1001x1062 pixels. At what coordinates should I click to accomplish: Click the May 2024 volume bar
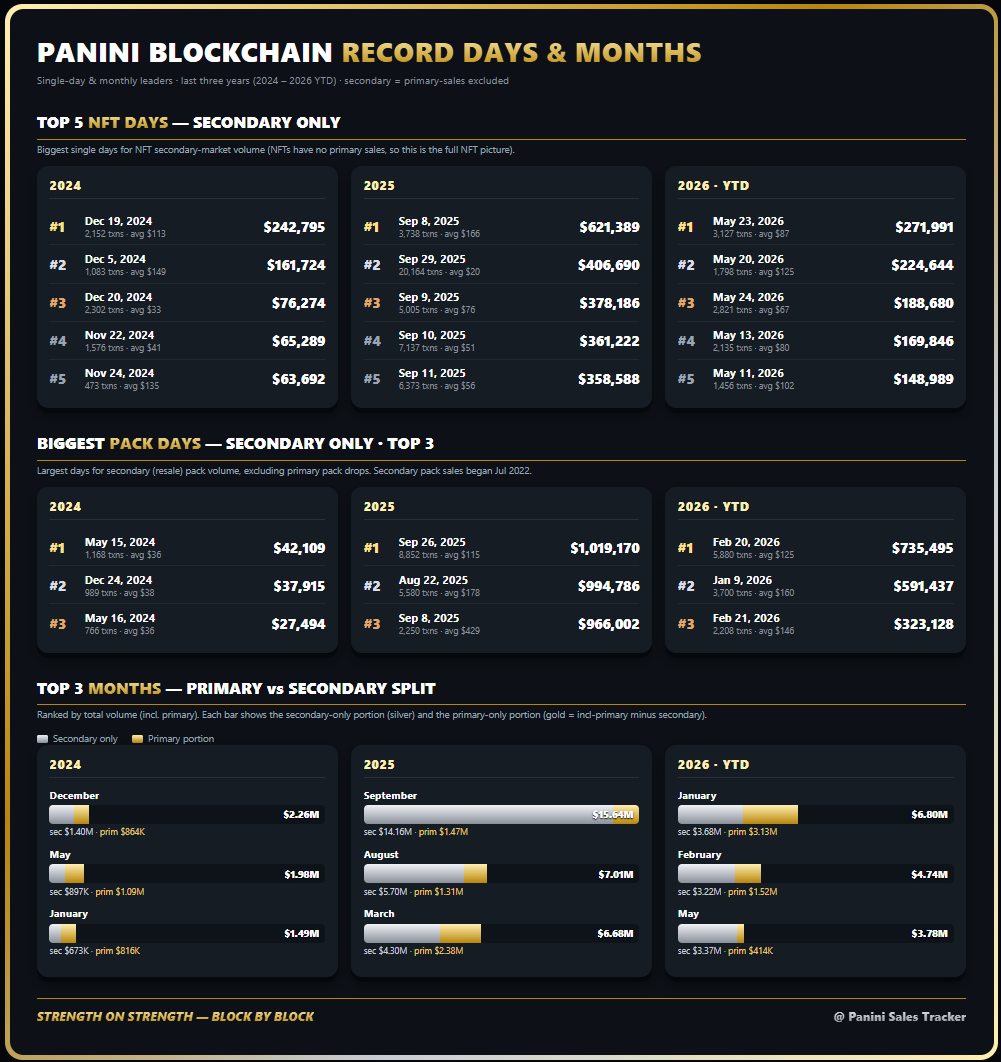[x=187, y=874]
